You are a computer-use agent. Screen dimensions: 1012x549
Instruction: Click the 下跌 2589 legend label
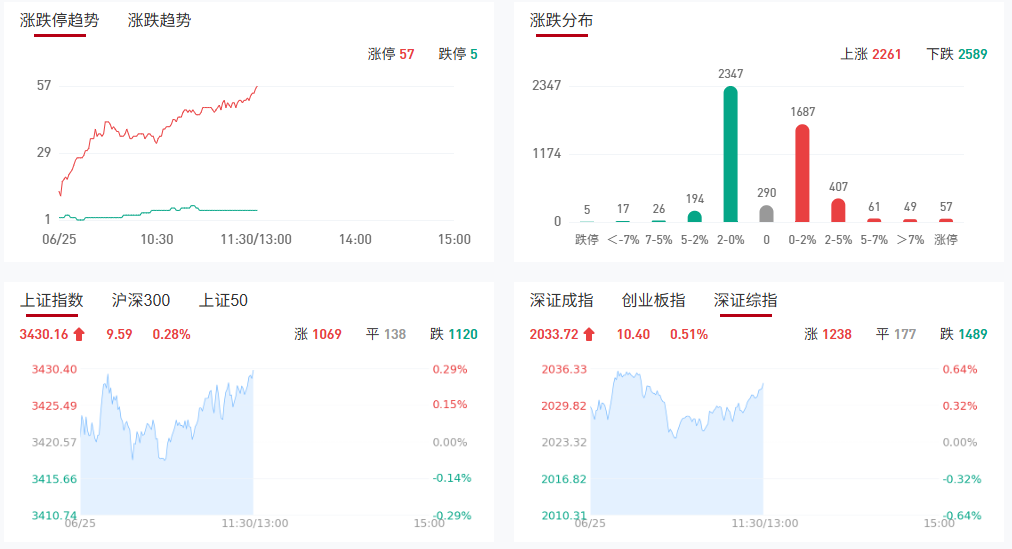tap(957, 54)
